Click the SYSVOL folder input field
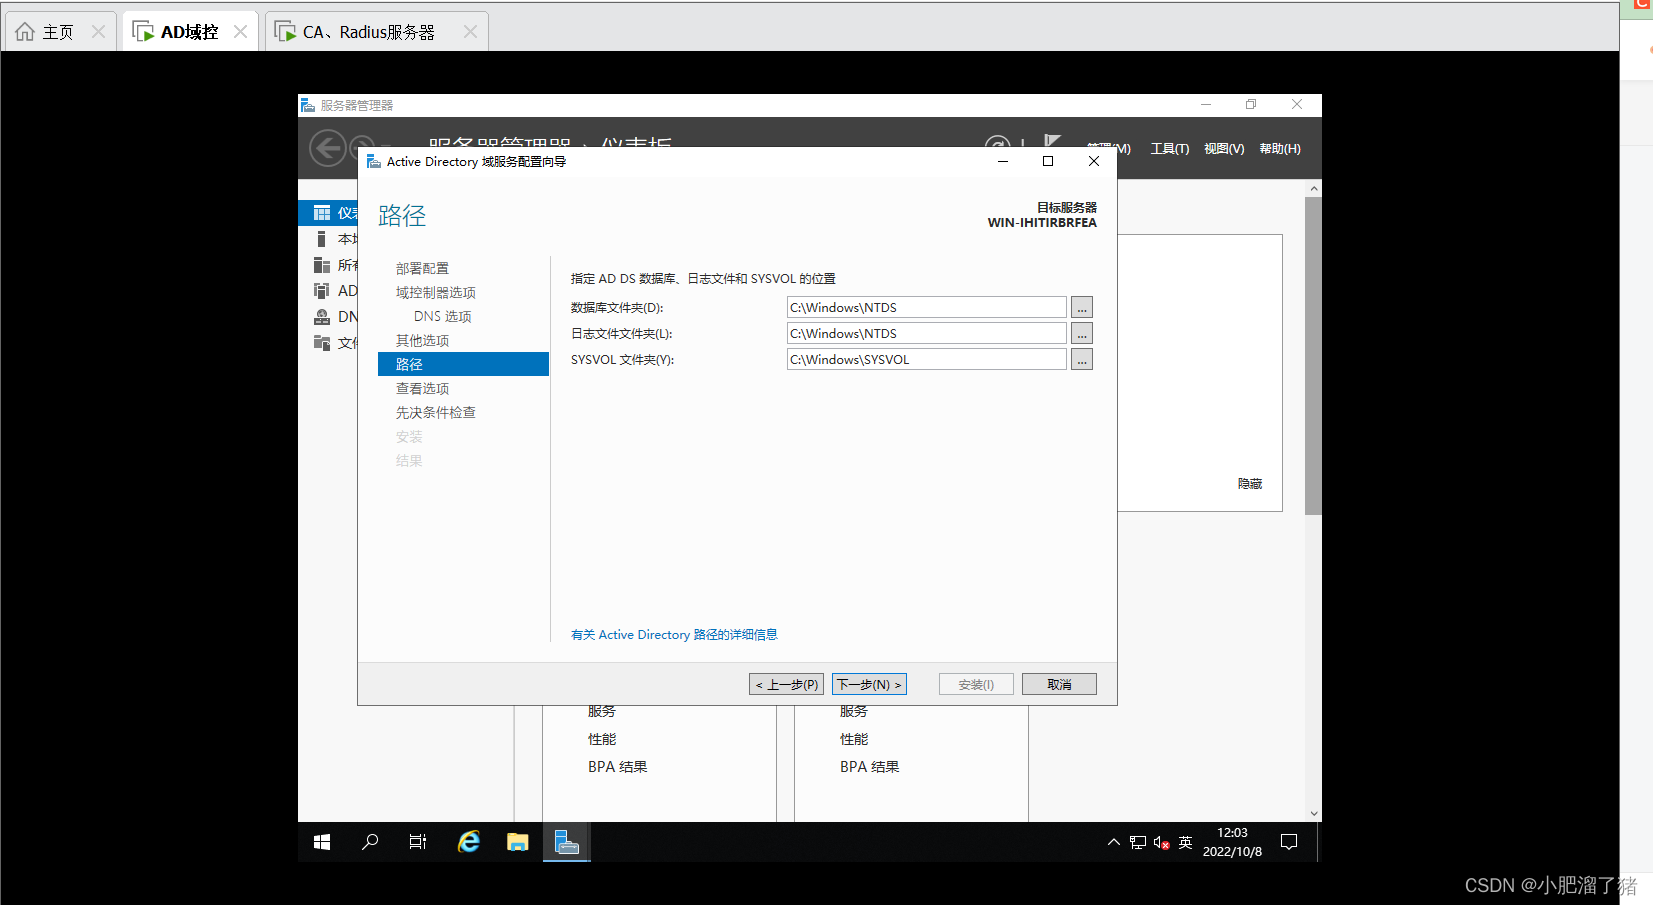 point(927,359)
